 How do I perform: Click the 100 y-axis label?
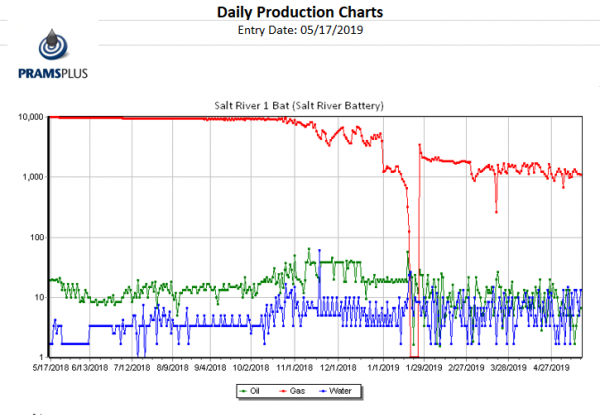37,237
